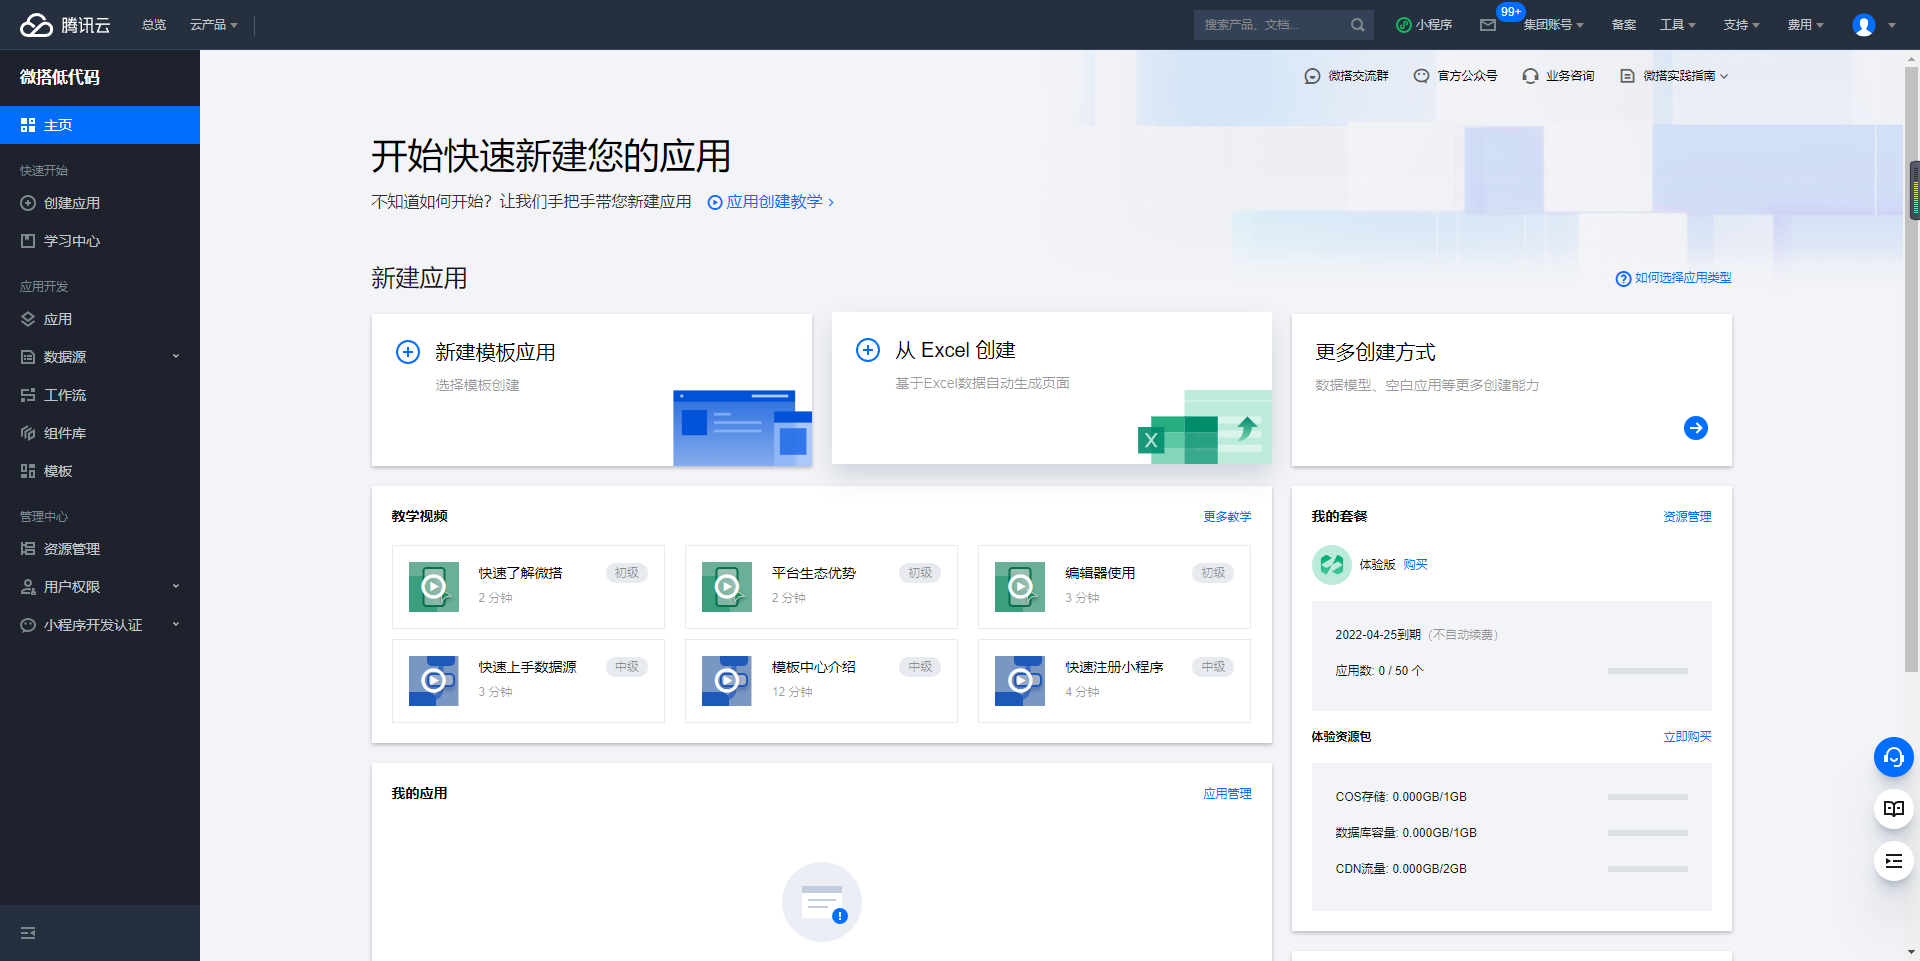Play the 快速注册小程序 video thumbnail
1920x961 pixels.
(x=1020, y=681)
